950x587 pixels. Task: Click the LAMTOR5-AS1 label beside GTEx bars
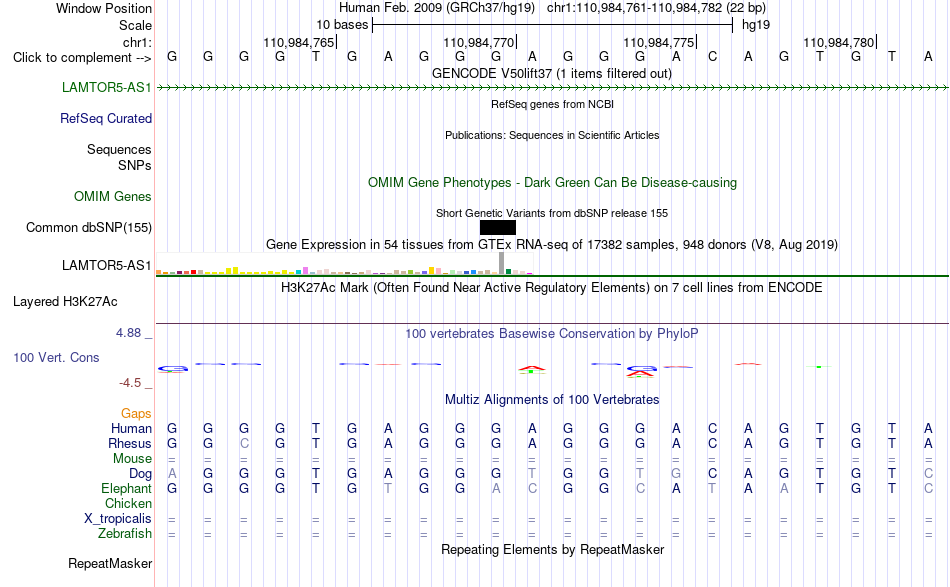[107, 265]
